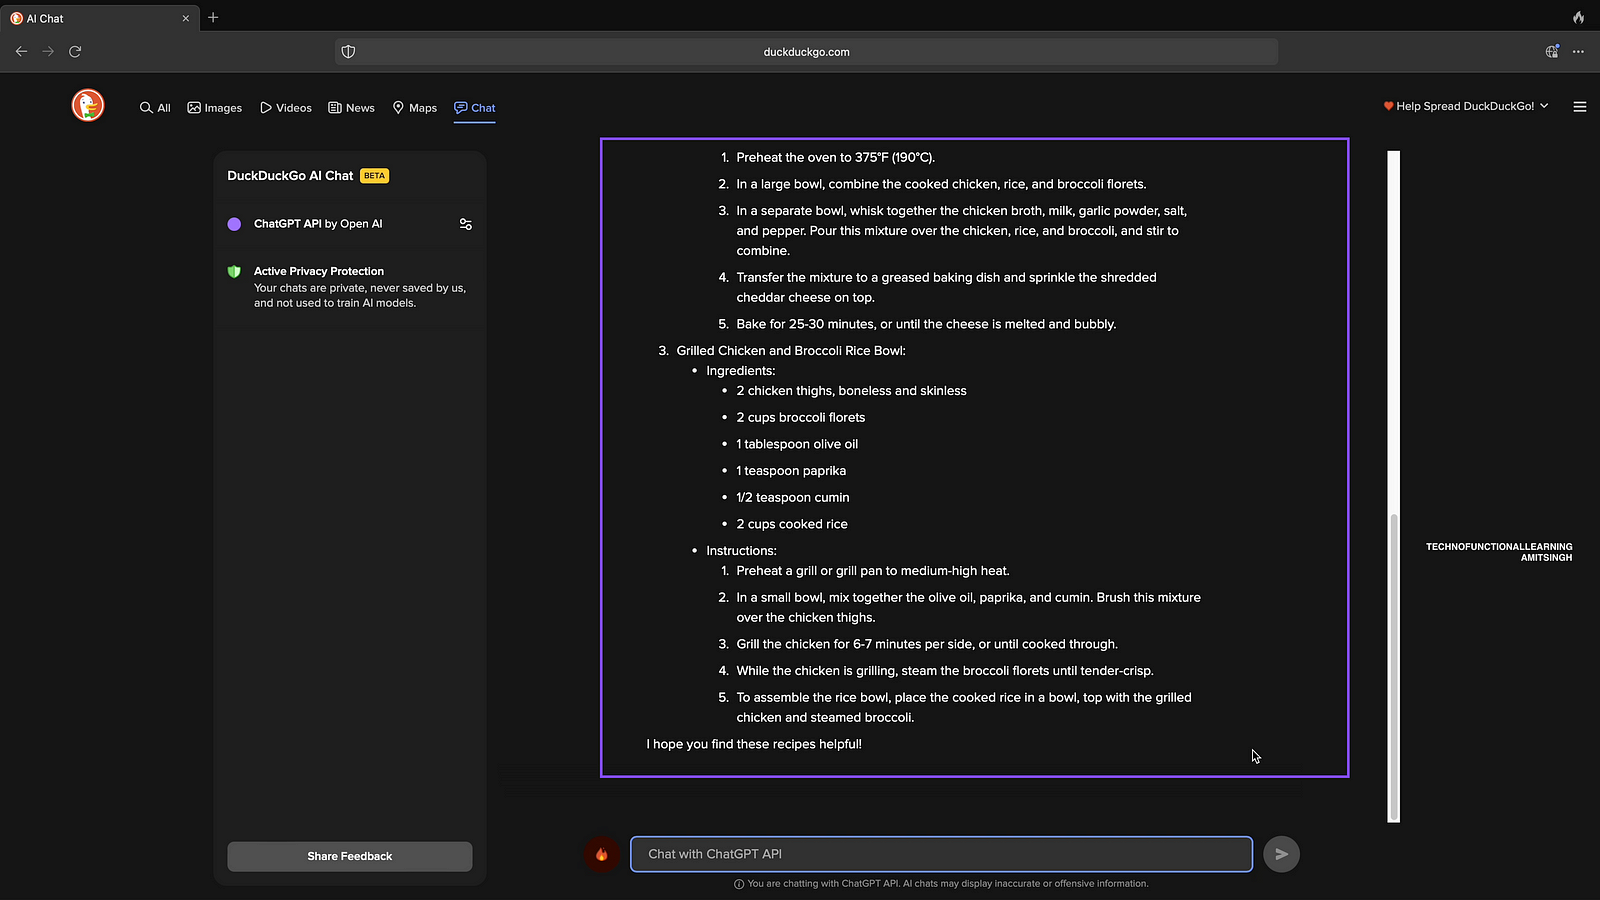Focus the Chat with ChatGPT API input

click(940, 854)
